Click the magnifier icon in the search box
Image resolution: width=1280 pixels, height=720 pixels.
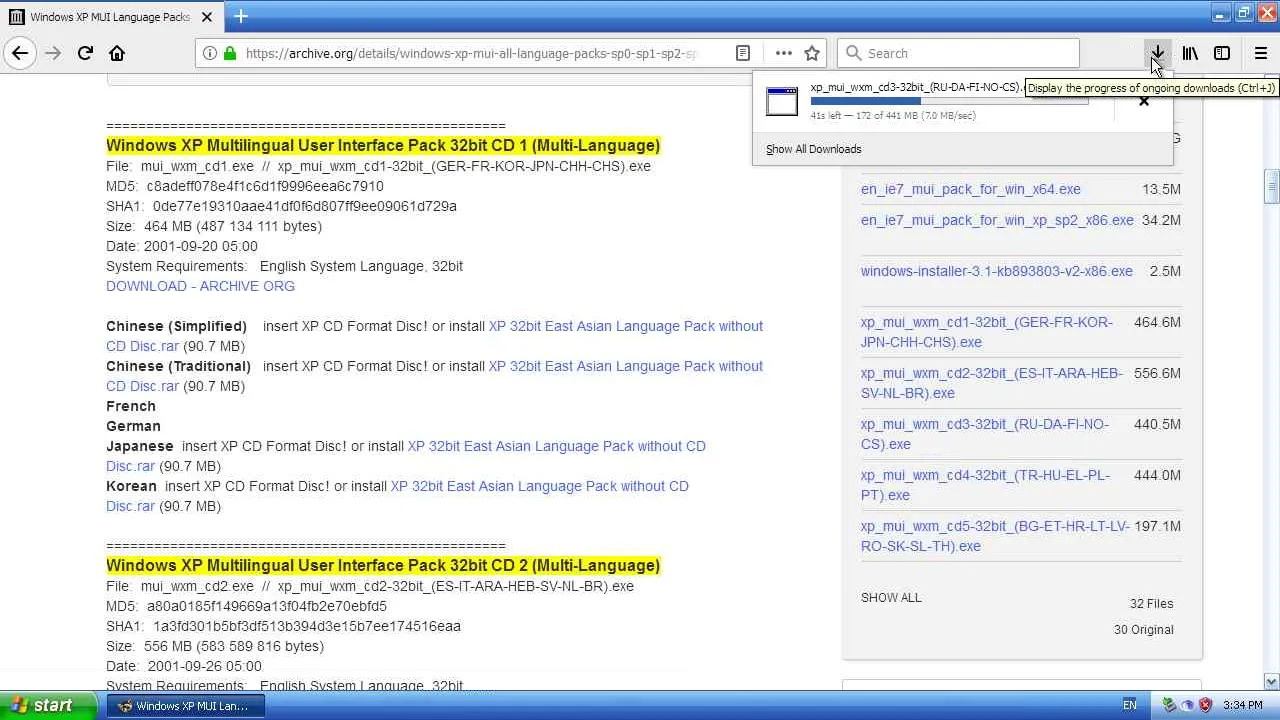pos(853,53)
